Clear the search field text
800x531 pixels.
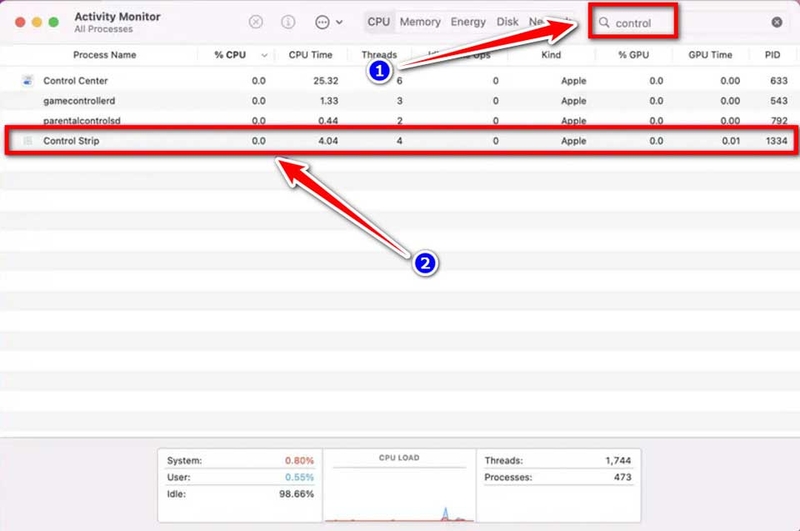[777, 22]
